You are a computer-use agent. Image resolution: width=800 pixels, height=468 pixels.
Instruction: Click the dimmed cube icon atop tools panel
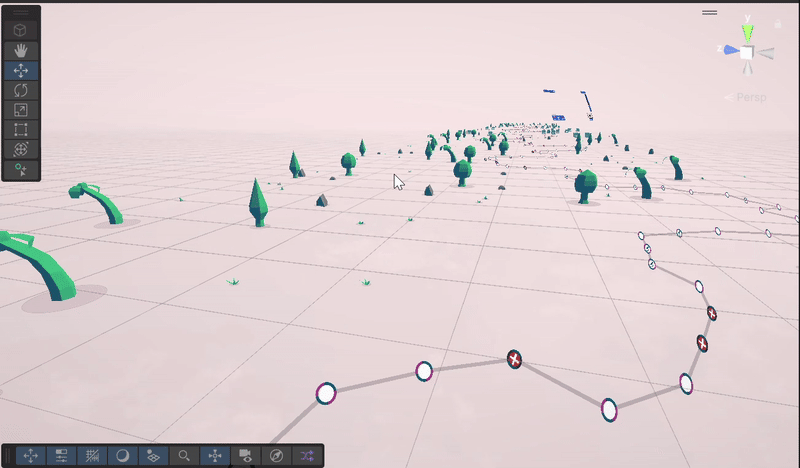coord(20,31)
